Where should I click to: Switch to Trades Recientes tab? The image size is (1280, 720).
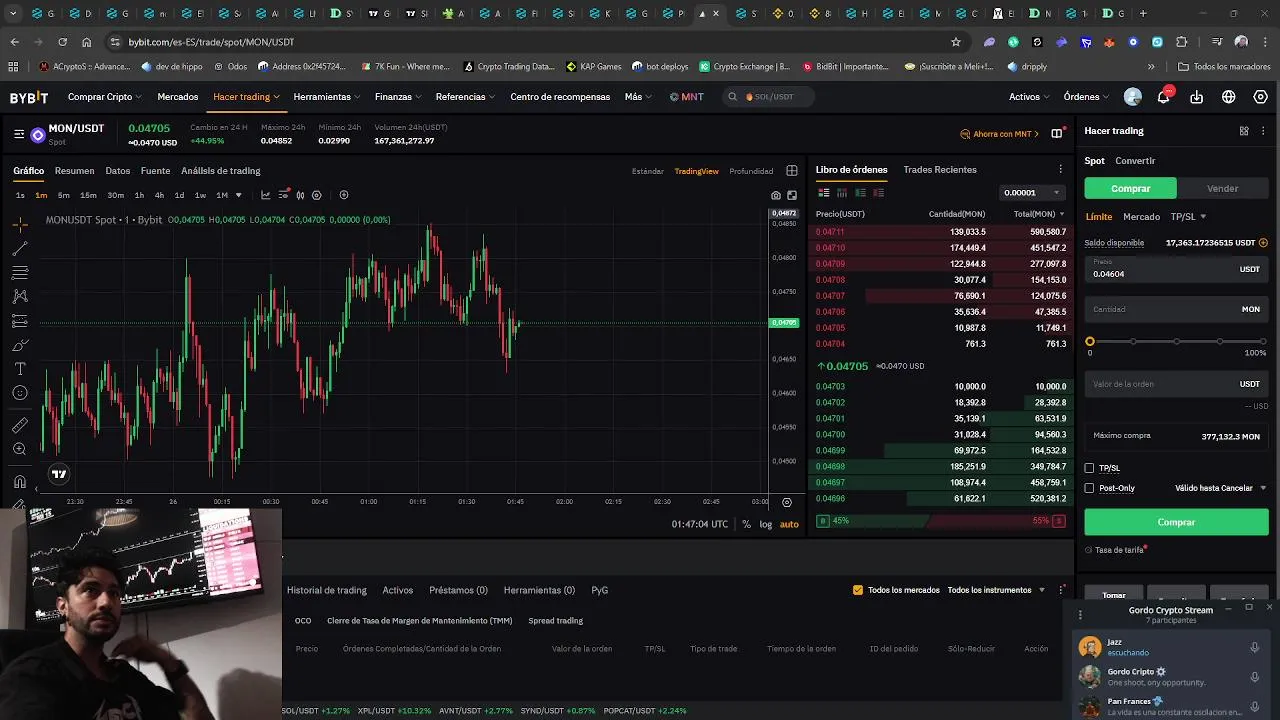(940, 170)
